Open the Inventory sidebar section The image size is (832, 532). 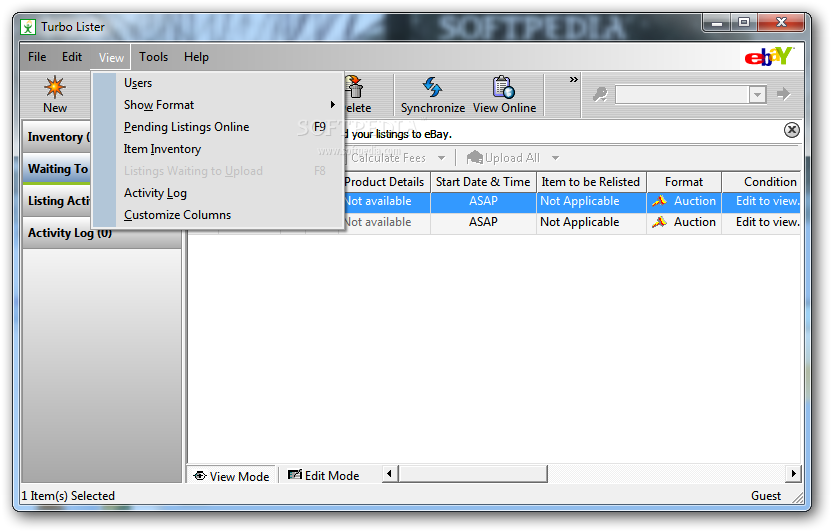pos(57,137)
